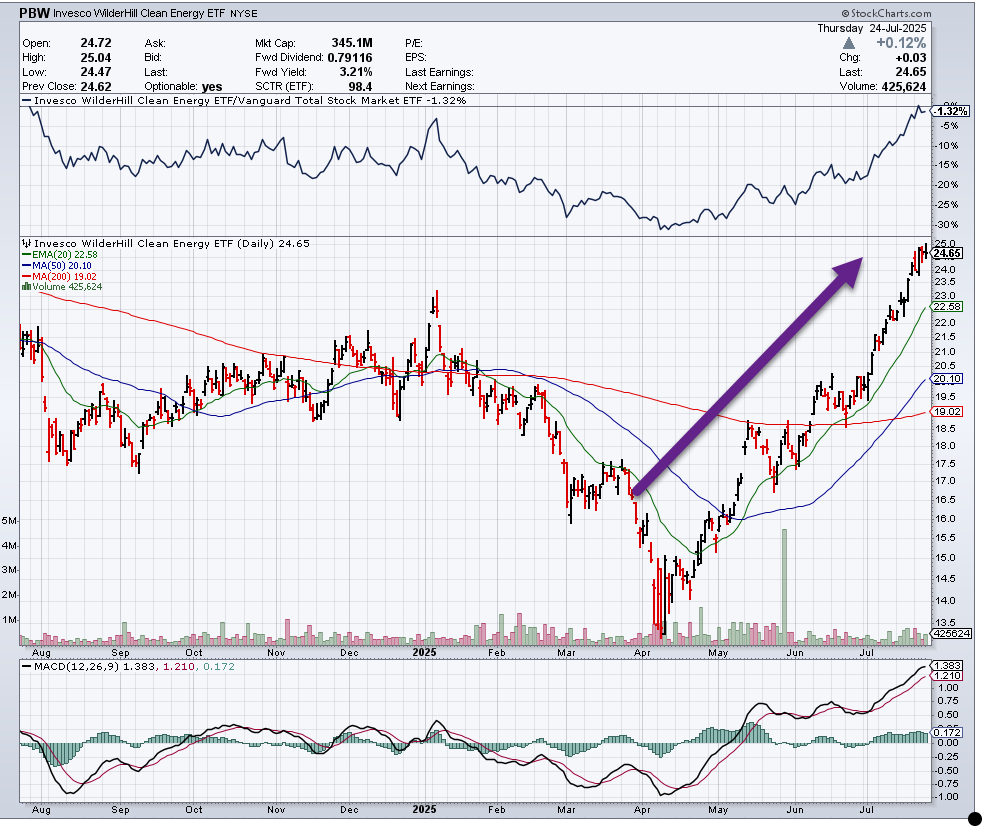Select the Mkt Cap value 345.1M
This screenshot has width=983, height=830.
(x=352, y=43)
